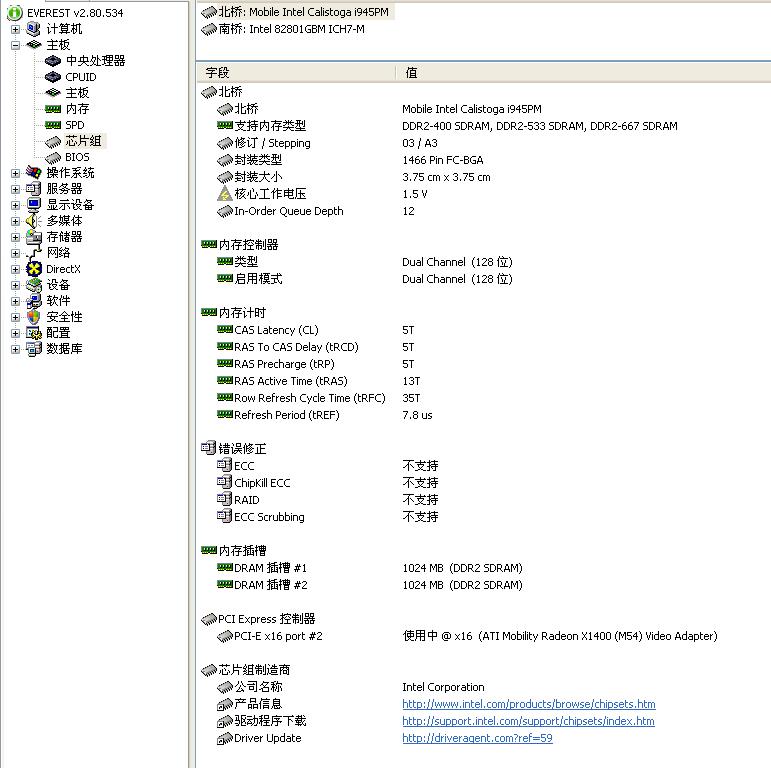771x768 pixels.
Task: Click the CPUID tree icon
Action: [53, 77]
